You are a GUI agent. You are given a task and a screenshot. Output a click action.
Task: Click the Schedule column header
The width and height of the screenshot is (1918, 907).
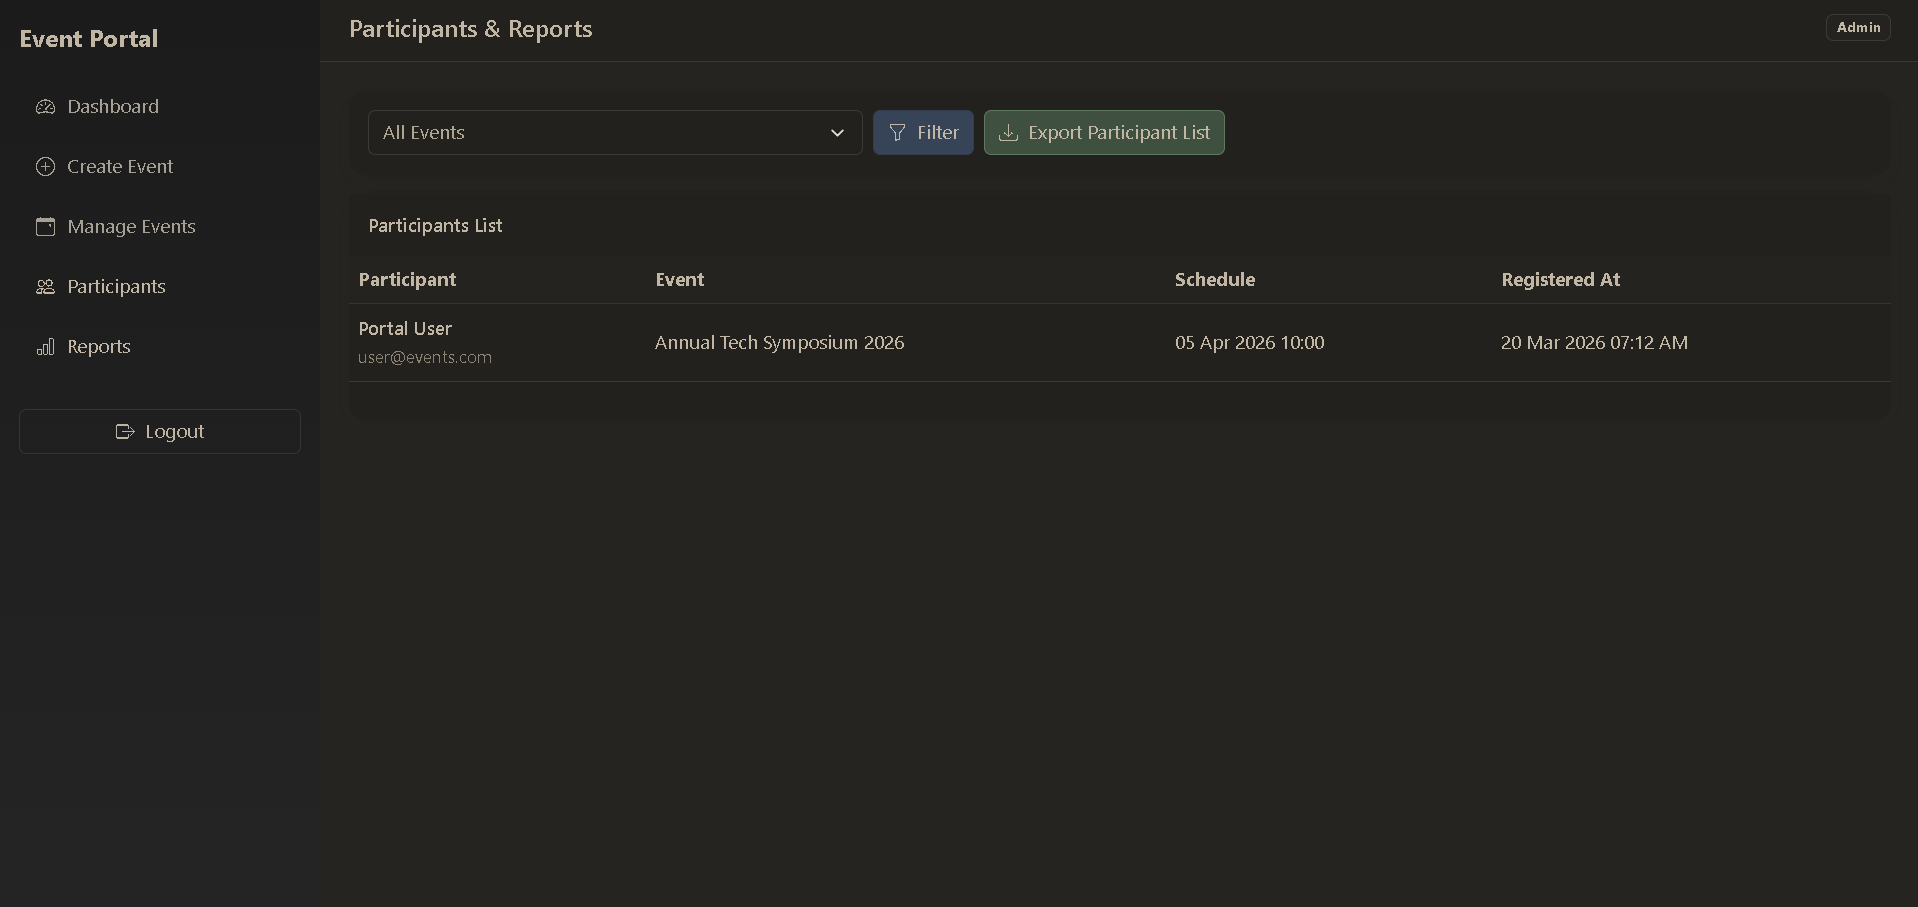coord(1215,280)
